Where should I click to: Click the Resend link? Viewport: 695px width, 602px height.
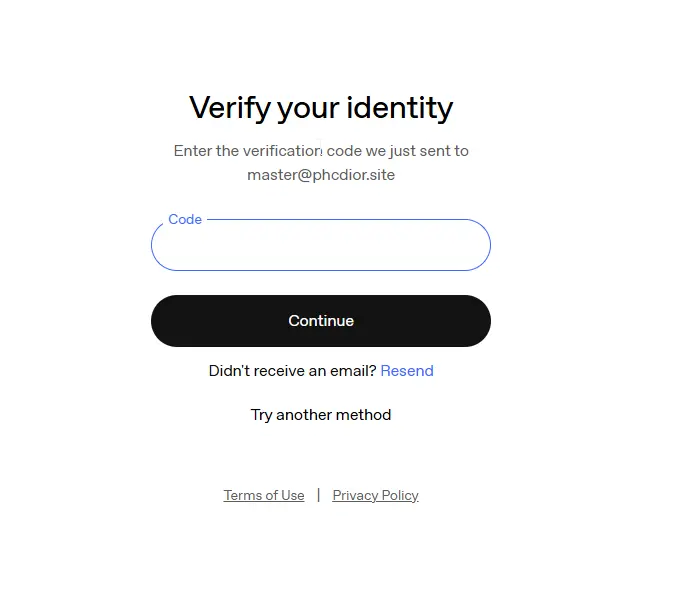click(x=407, y=371)
